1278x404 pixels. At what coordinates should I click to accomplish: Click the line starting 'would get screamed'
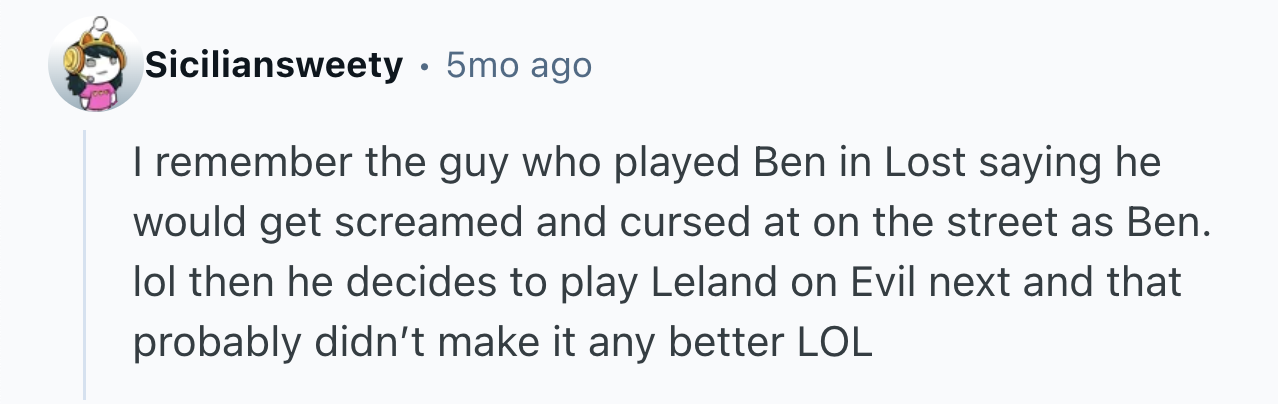671,223
